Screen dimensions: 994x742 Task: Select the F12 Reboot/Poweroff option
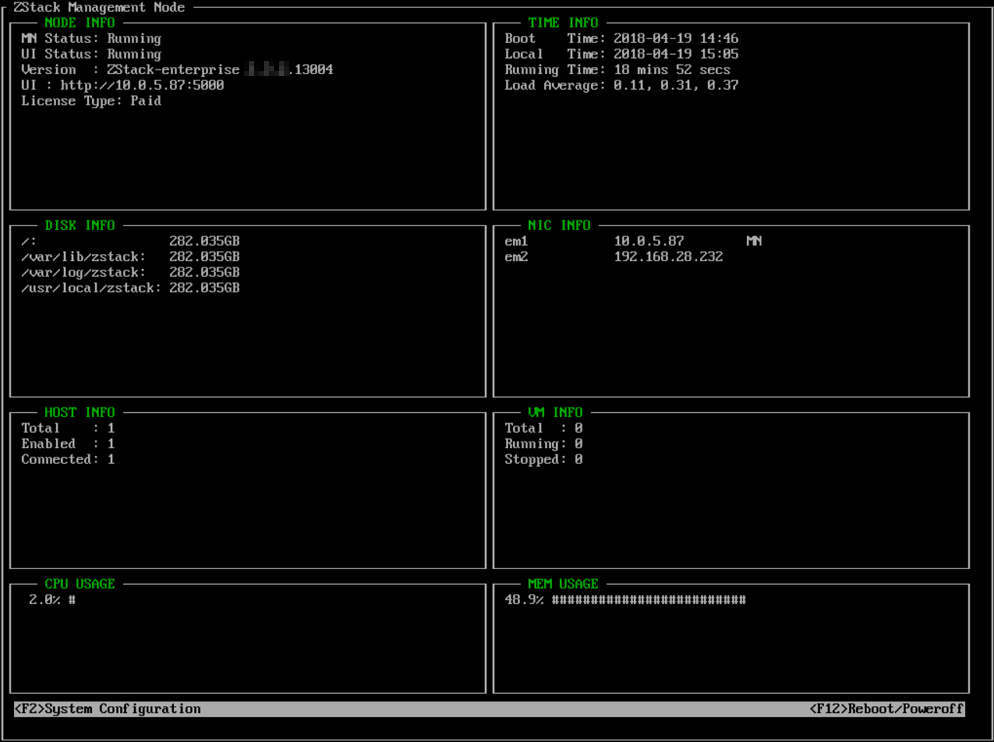[x=886, y=709]
